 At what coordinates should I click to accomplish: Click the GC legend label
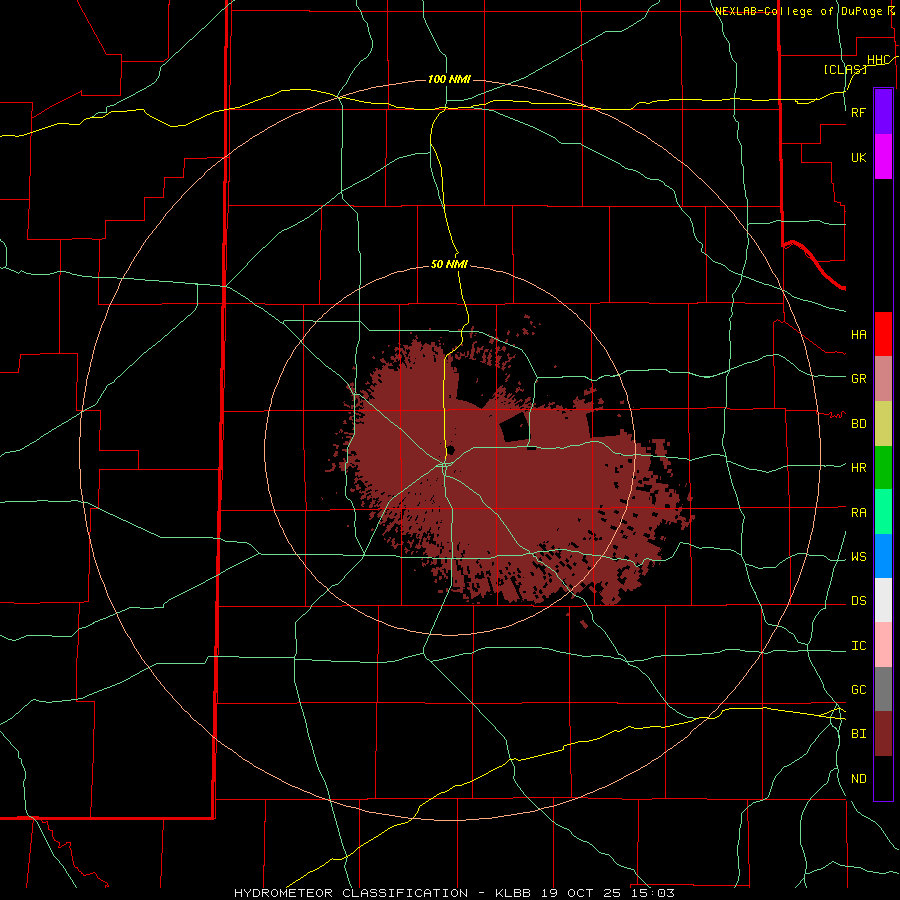[x=858, y=690]
